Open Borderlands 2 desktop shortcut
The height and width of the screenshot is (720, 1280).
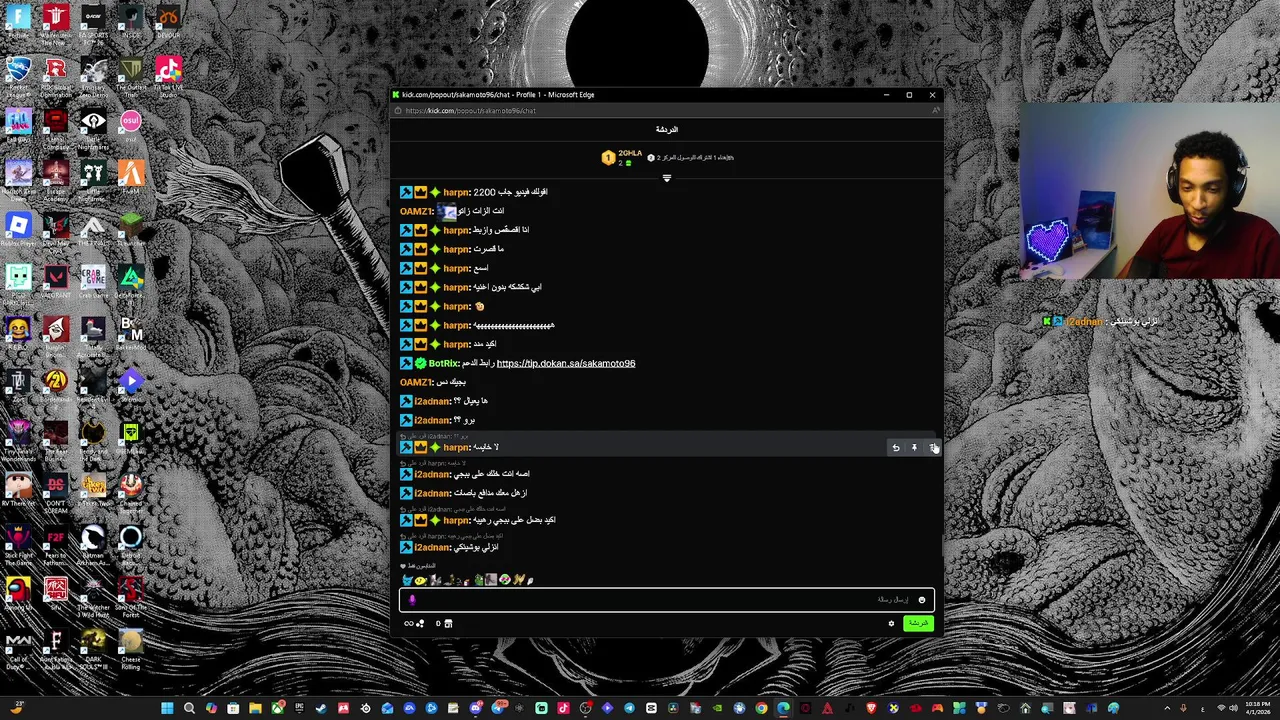(x=56, y=387)
